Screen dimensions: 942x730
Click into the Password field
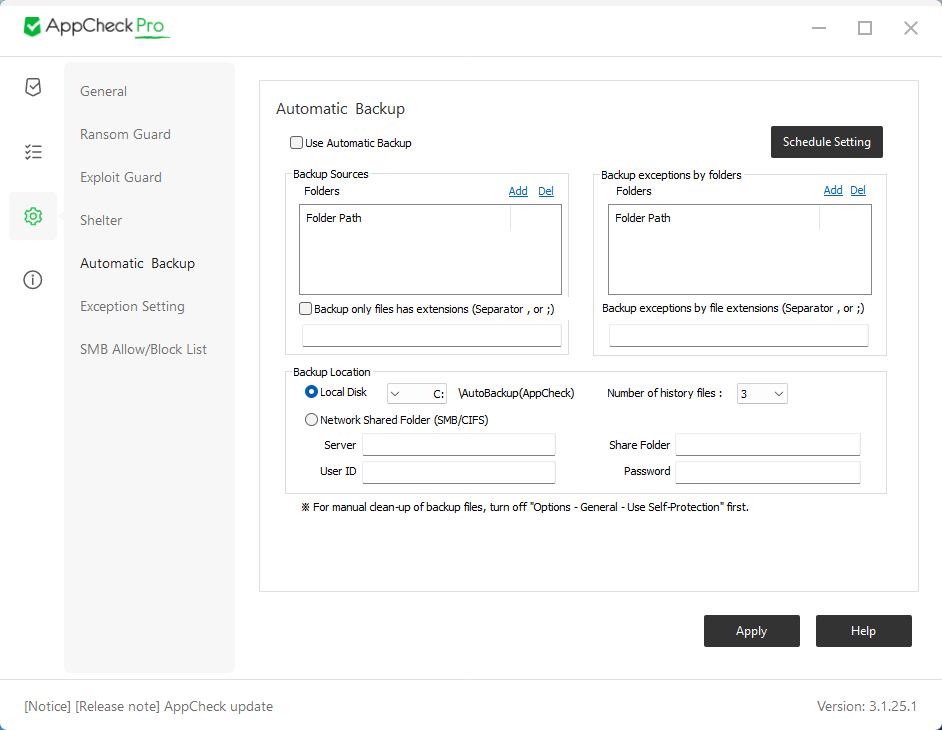click(768, 472)
